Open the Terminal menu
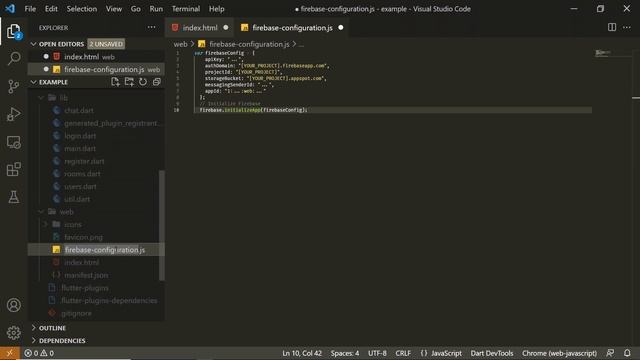 [186, 9]
